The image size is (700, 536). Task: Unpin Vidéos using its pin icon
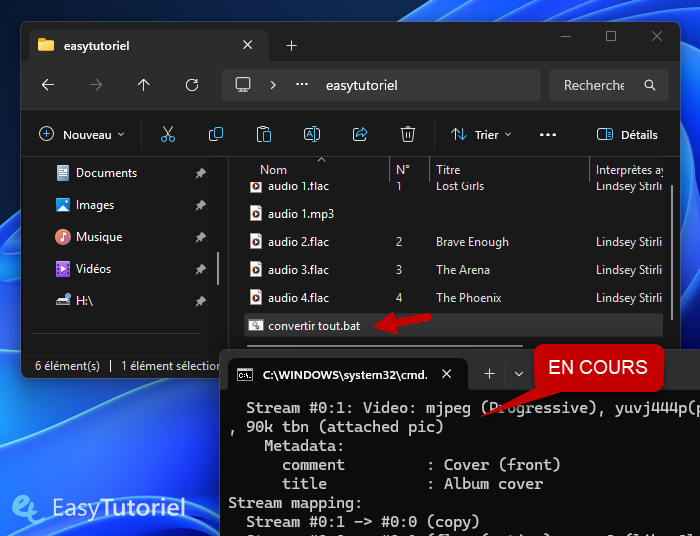click(x=200, y=269)
